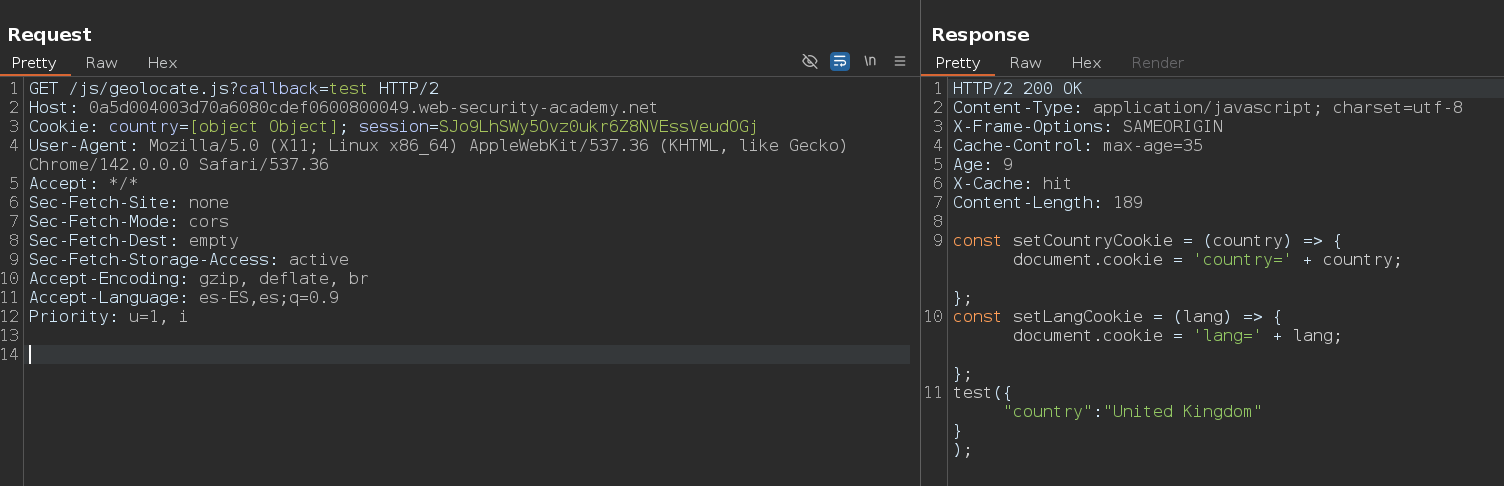Click the Host header hostname value
The width and height of the screenshot is (1504, 486).
click(x=373, y=108)
